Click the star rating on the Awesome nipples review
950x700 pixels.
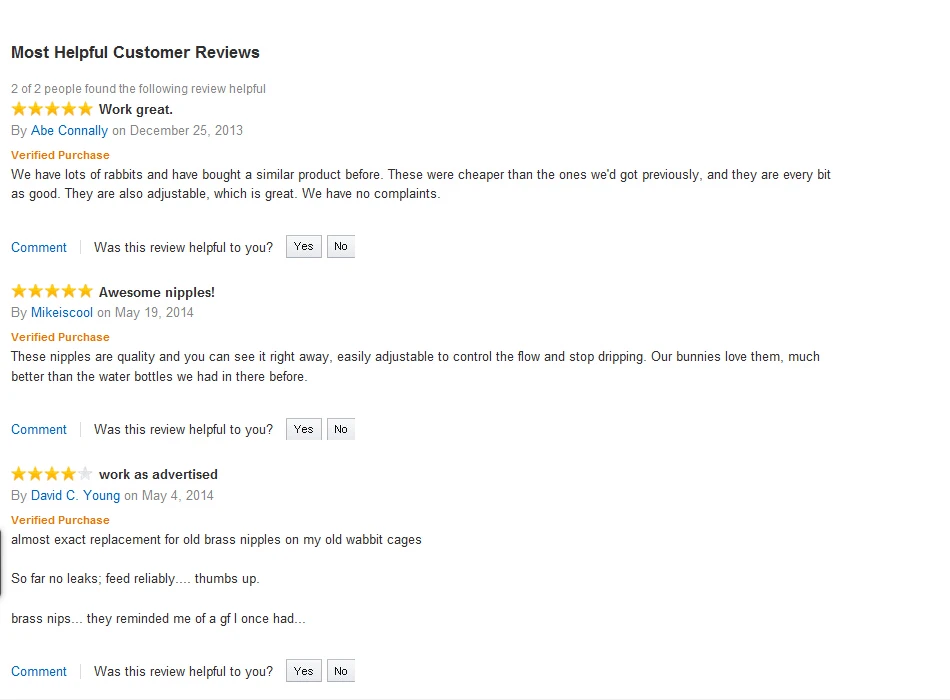(52, 292)
